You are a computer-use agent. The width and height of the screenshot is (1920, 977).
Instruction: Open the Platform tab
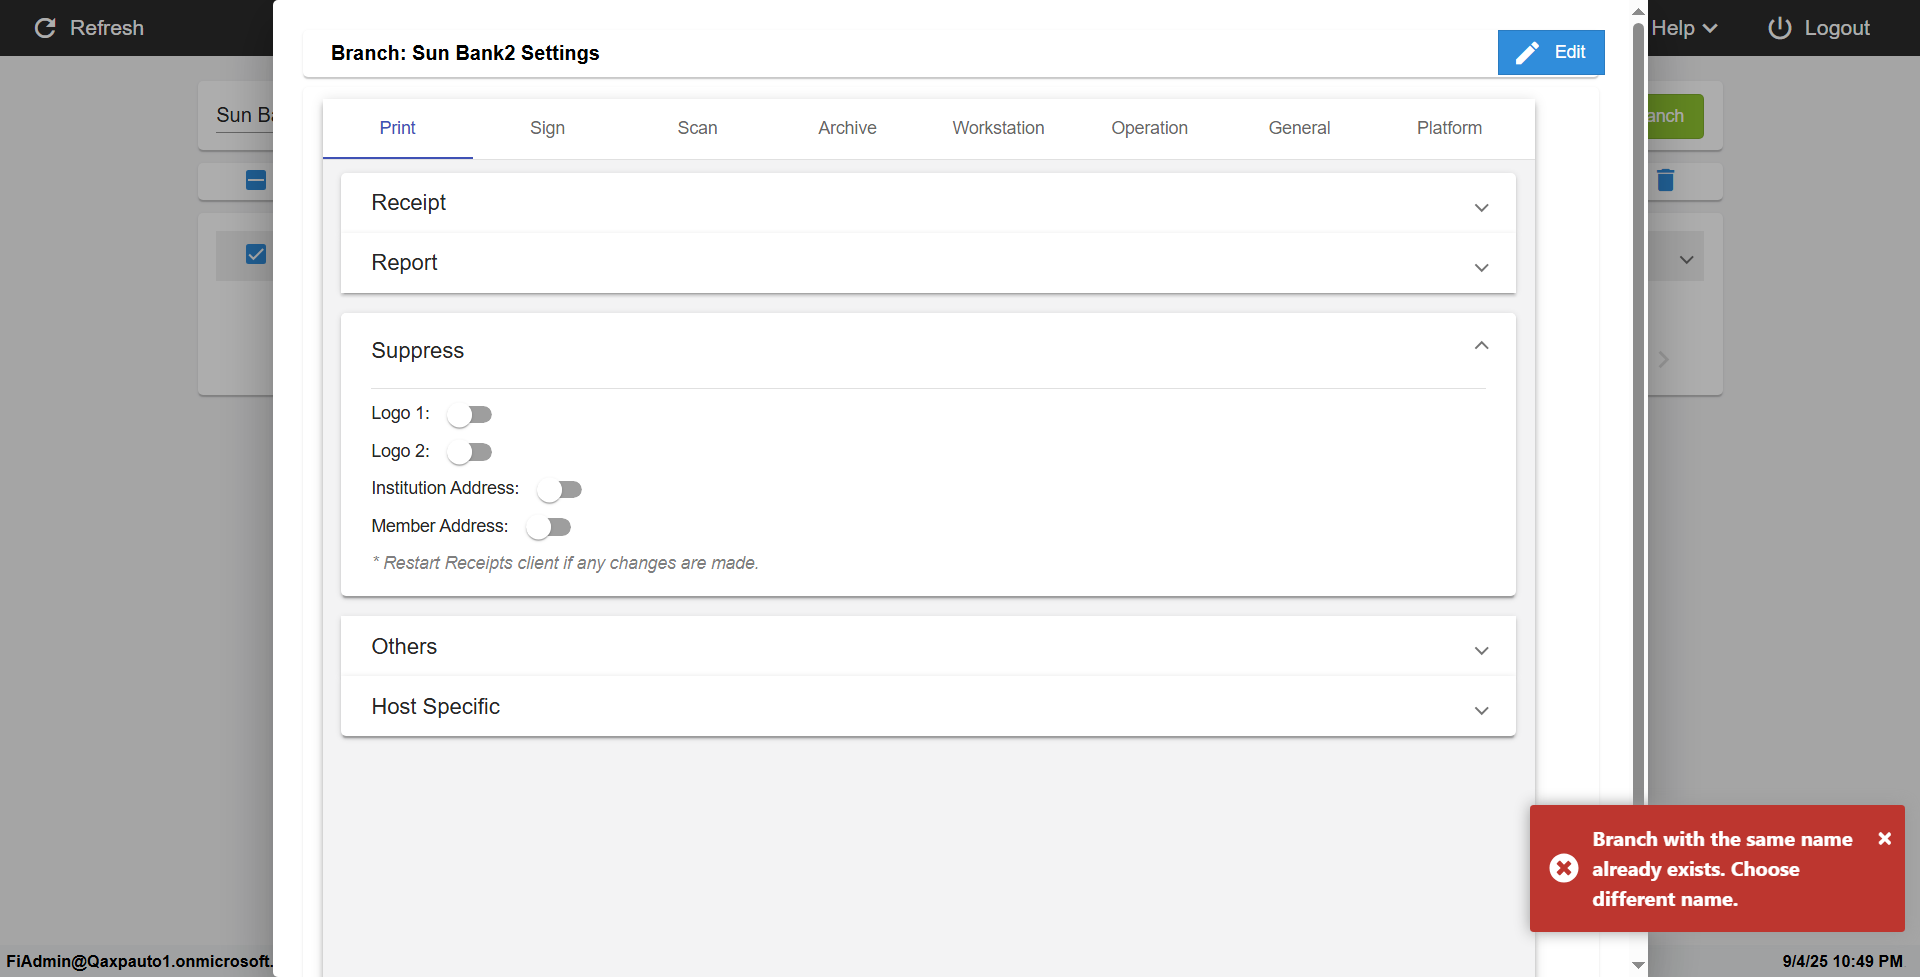click(x=1449, y=128)
